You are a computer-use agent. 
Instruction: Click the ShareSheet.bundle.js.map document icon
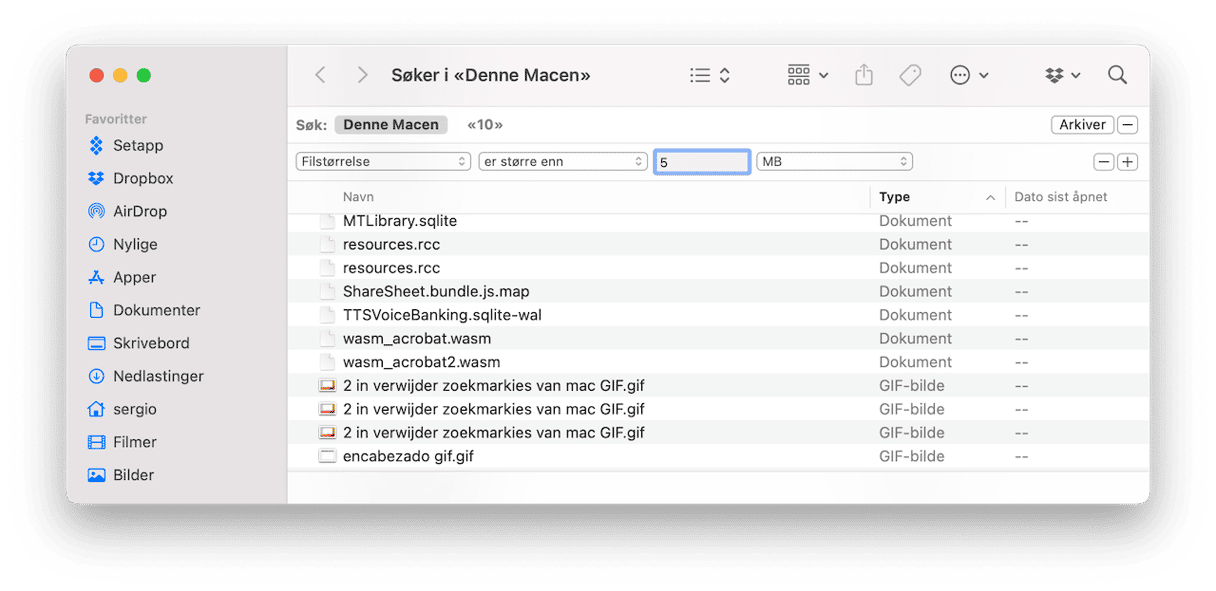point(327,291)
